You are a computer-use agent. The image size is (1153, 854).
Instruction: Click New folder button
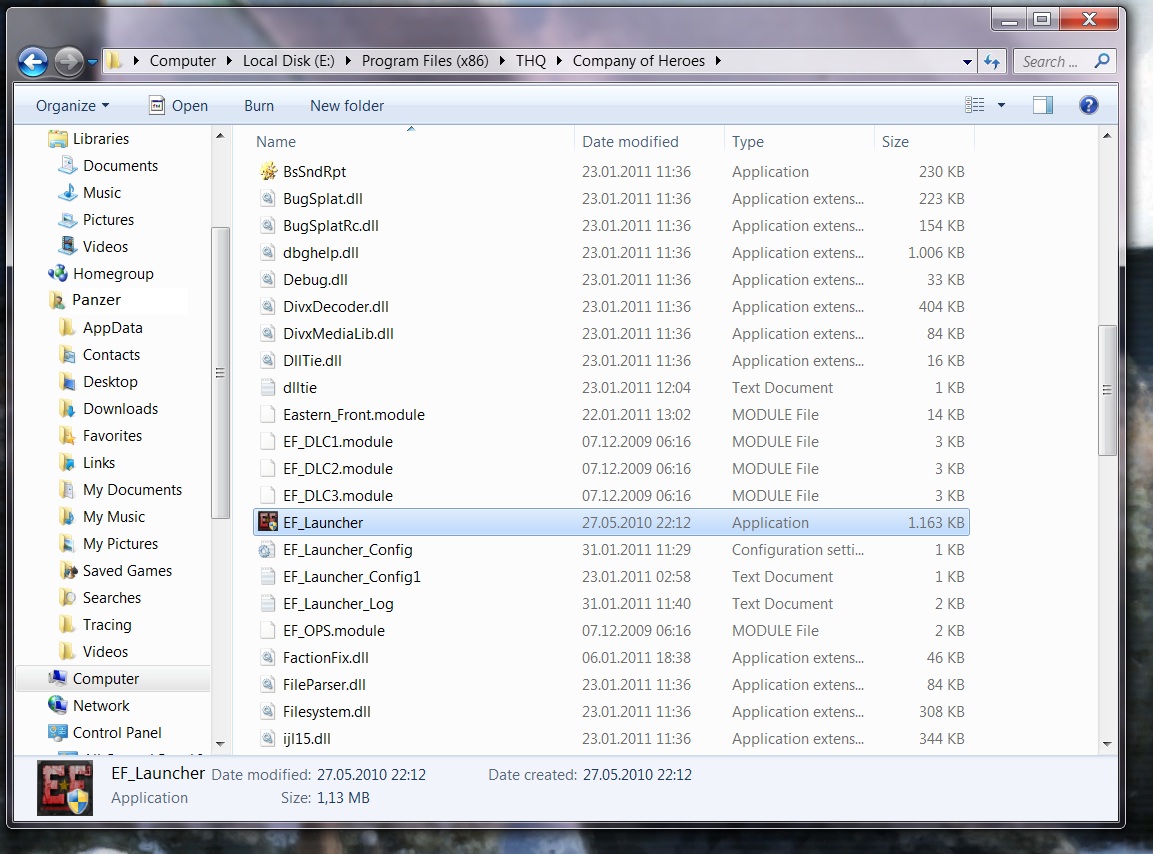pyautogui.click(x=346, y=106)
